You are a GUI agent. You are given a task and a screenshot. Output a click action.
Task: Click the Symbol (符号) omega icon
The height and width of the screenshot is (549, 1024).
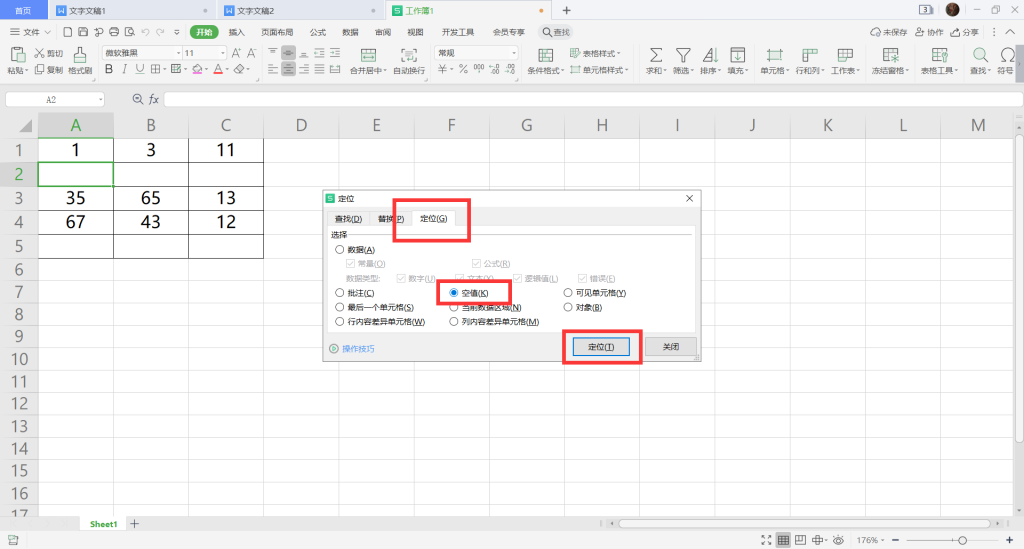click(1008, 55)
